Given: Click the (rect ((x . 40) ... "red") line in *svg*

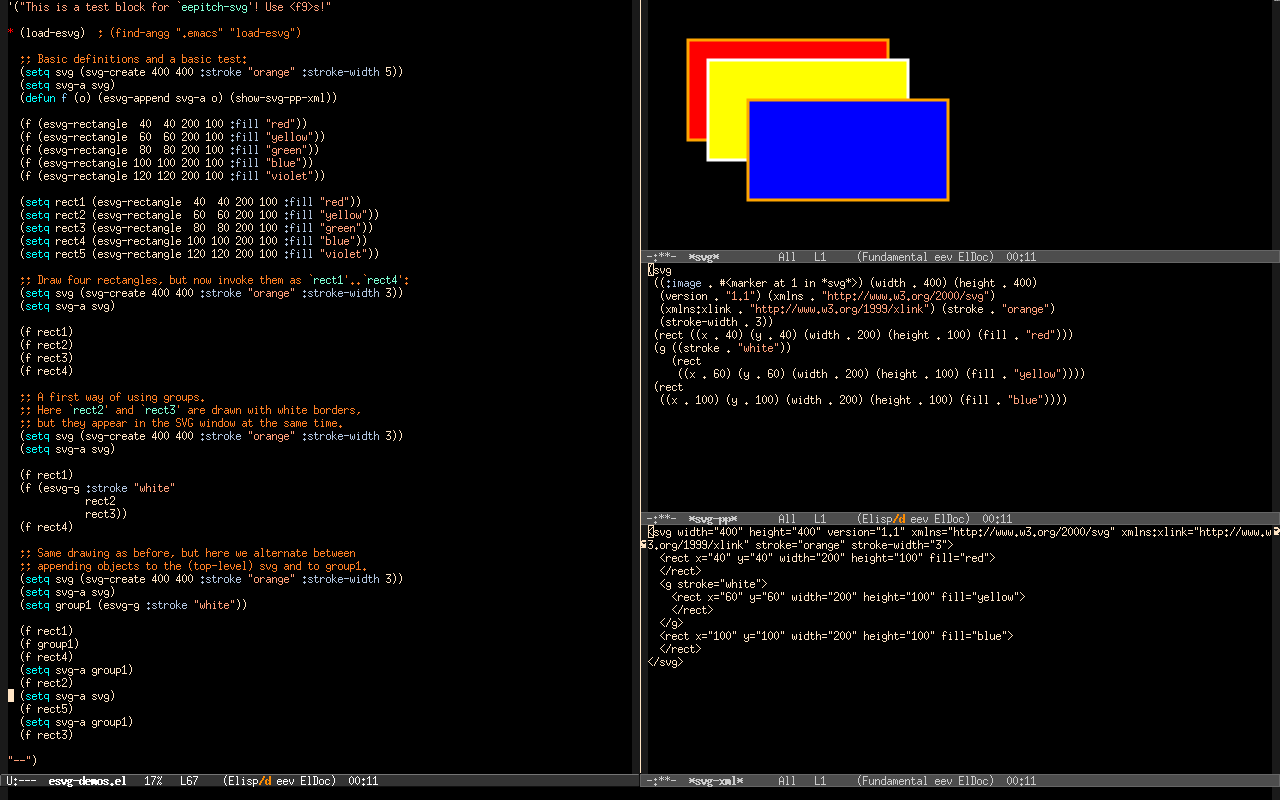Looking at the screenshot, I should tap(864, 335).
